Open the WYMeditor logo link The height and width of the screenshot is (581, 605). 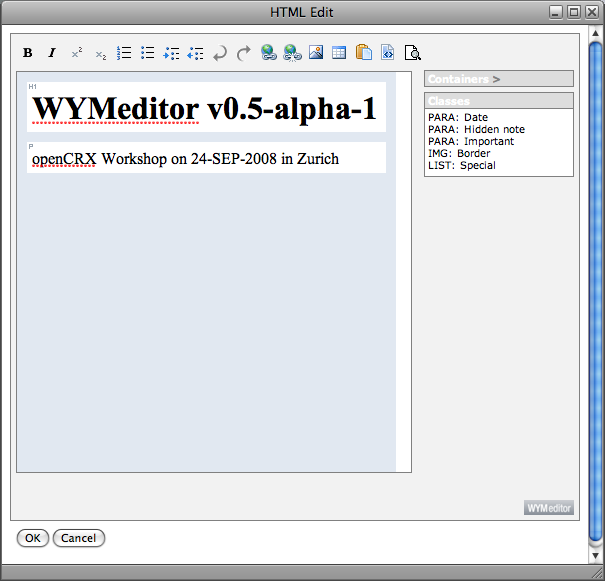549,508
